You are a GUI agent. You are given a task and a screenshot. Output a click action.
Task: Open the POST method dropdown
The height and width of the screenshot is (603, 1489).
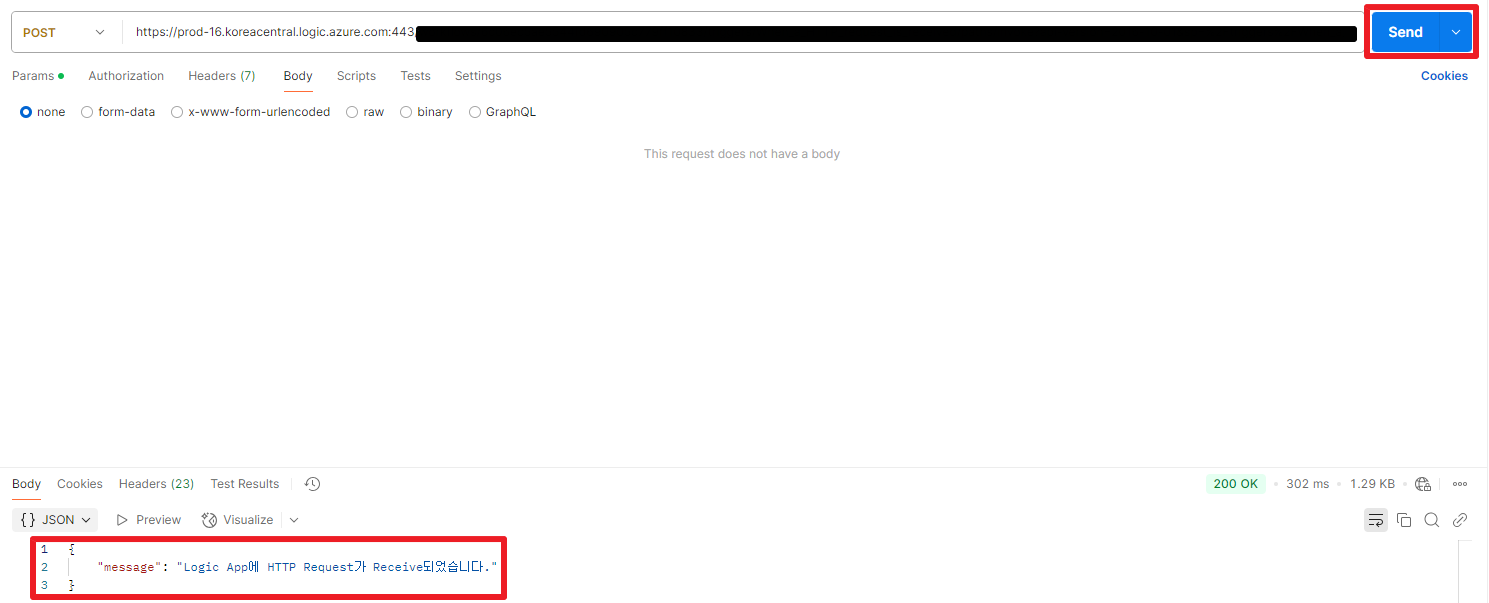(64, 32)
